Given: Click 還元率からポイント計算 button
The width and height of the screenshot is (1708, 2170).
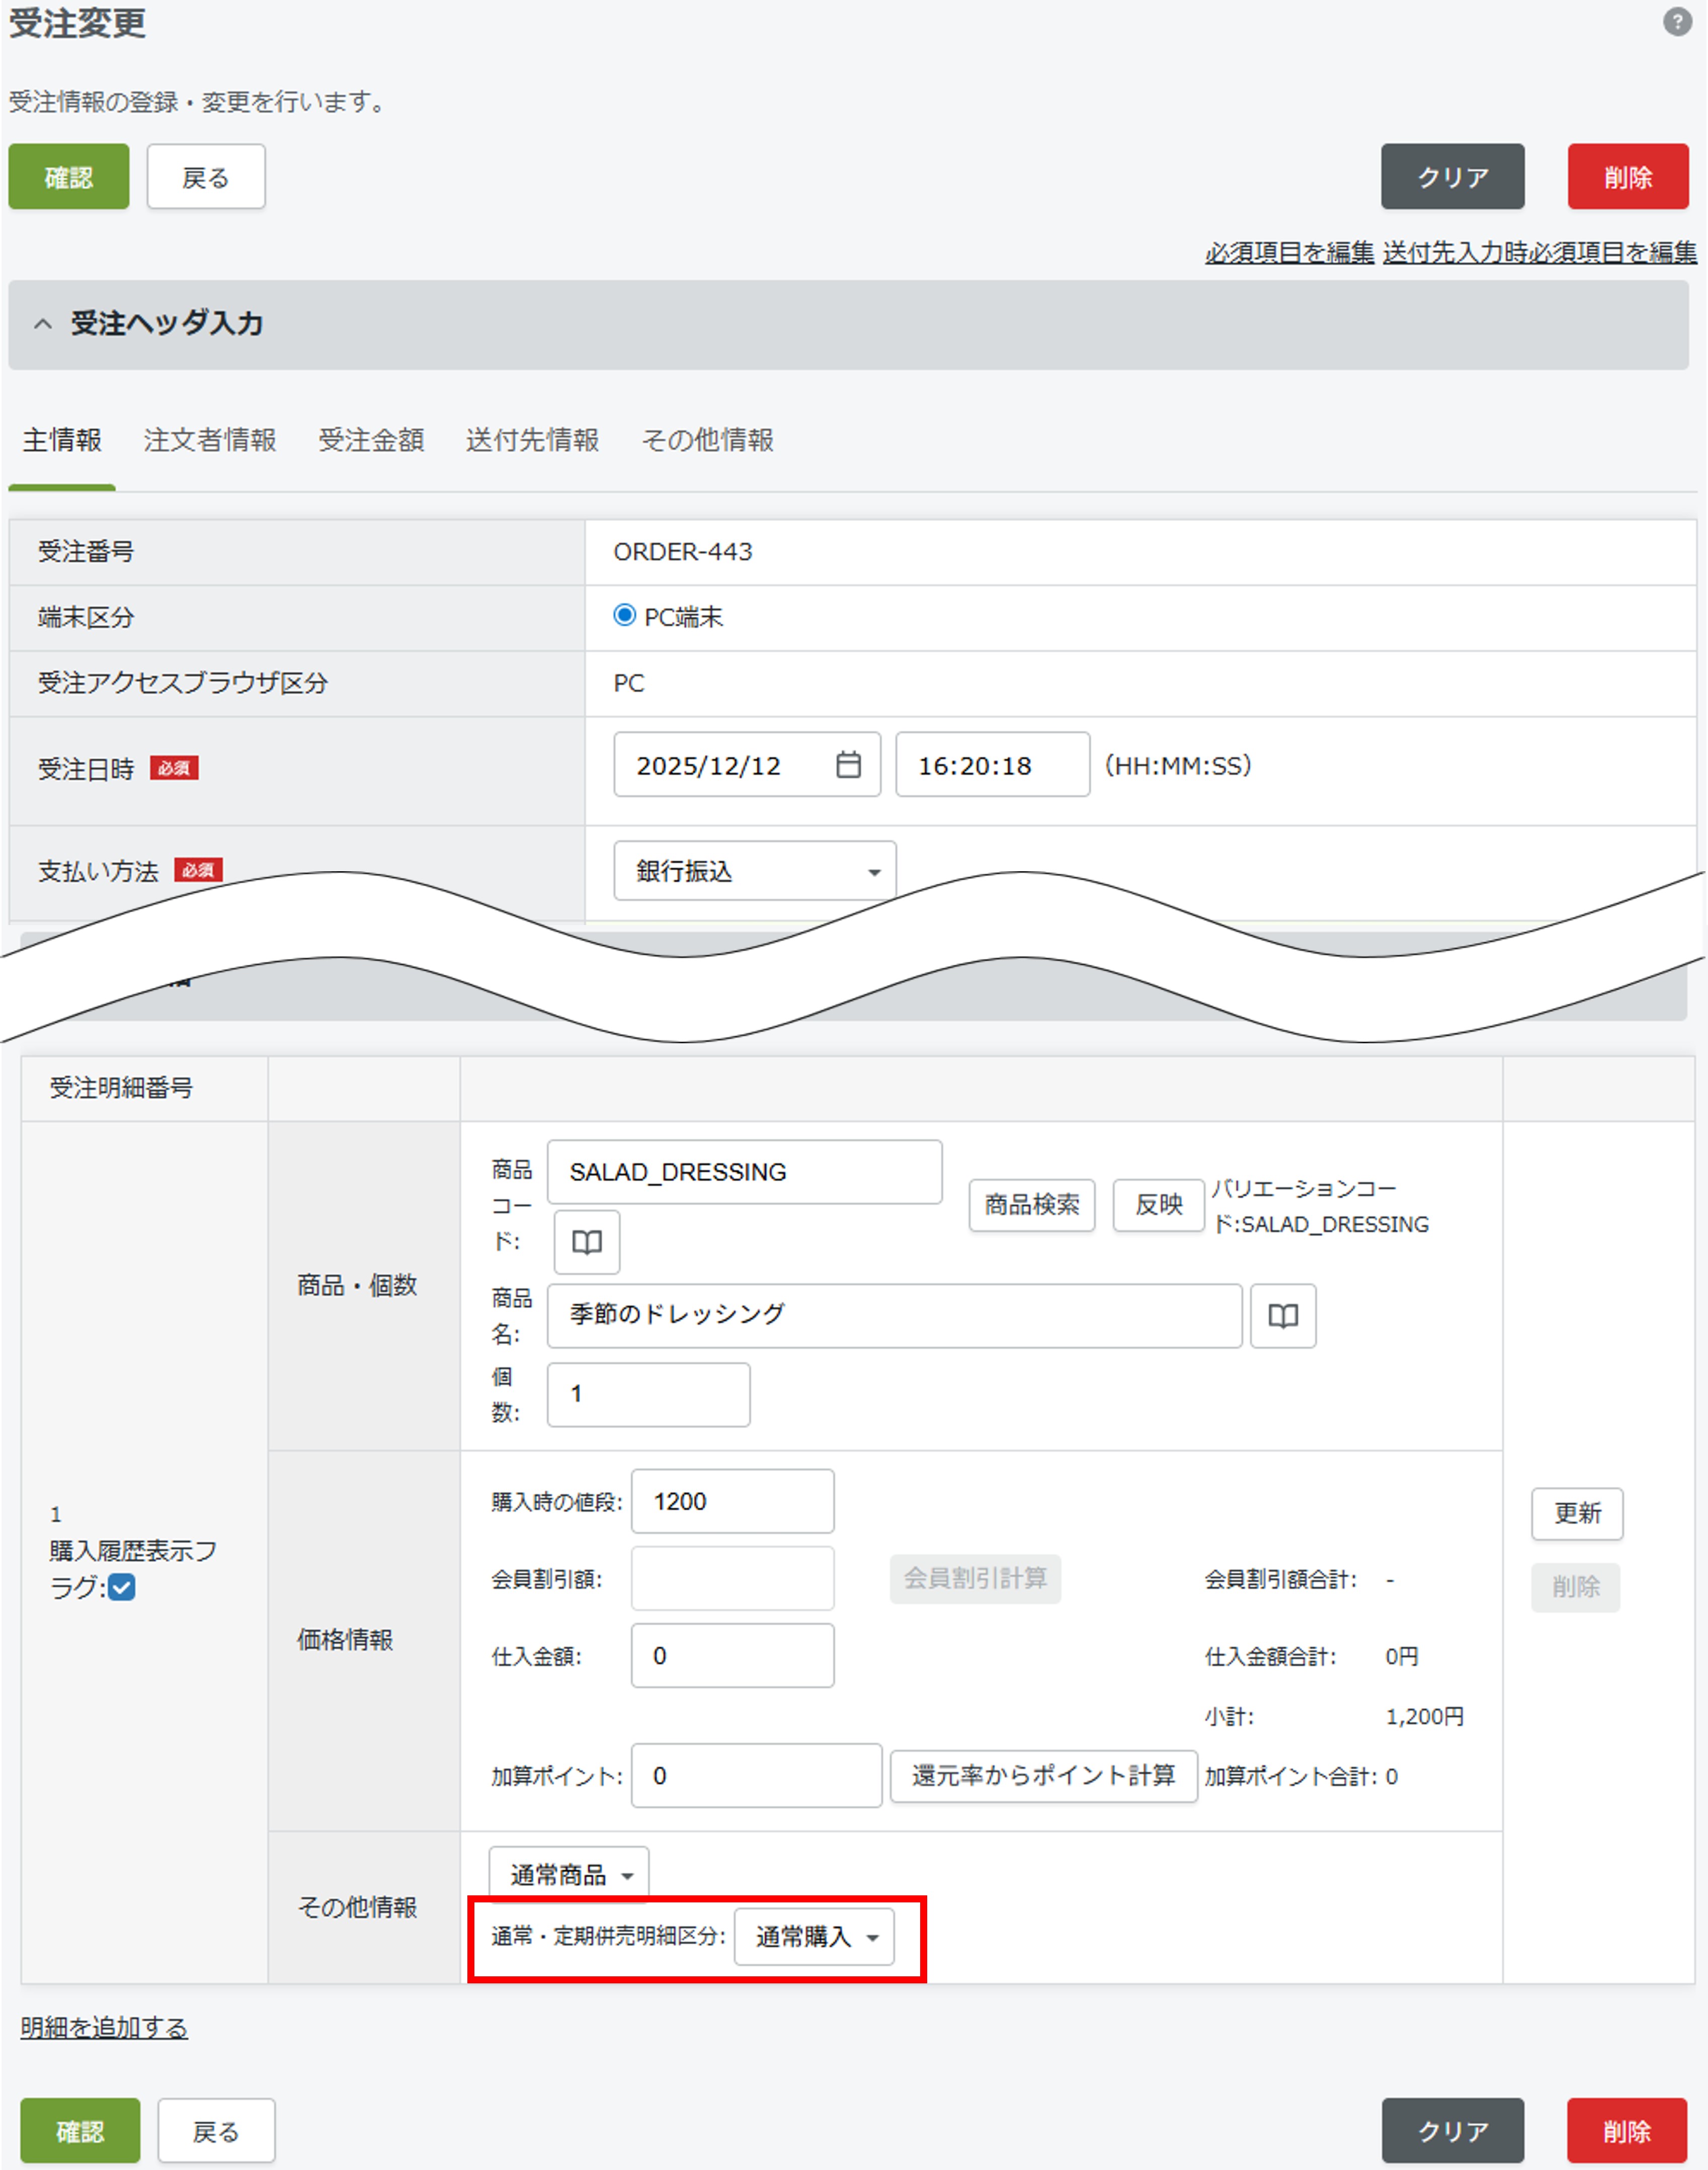Looking at the screenshot, I should click(1044, 1776).
